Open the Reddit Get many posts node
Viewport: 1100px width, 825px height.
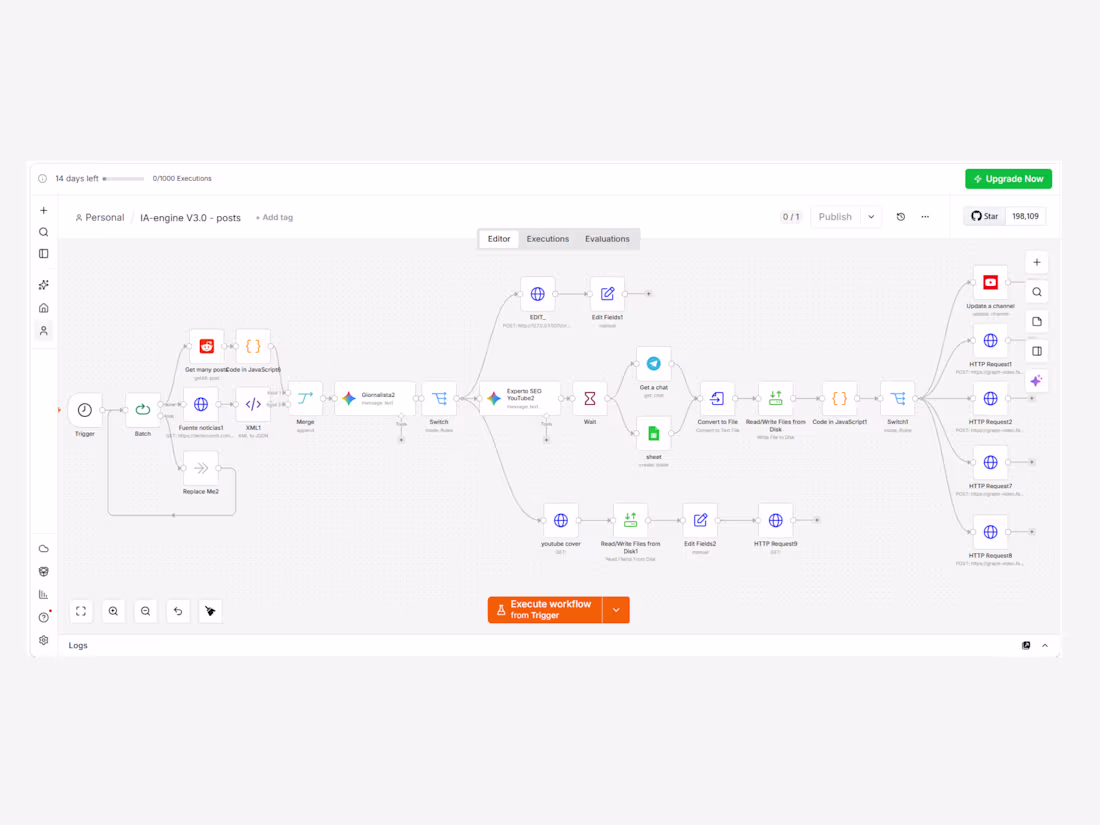[206, 346]
